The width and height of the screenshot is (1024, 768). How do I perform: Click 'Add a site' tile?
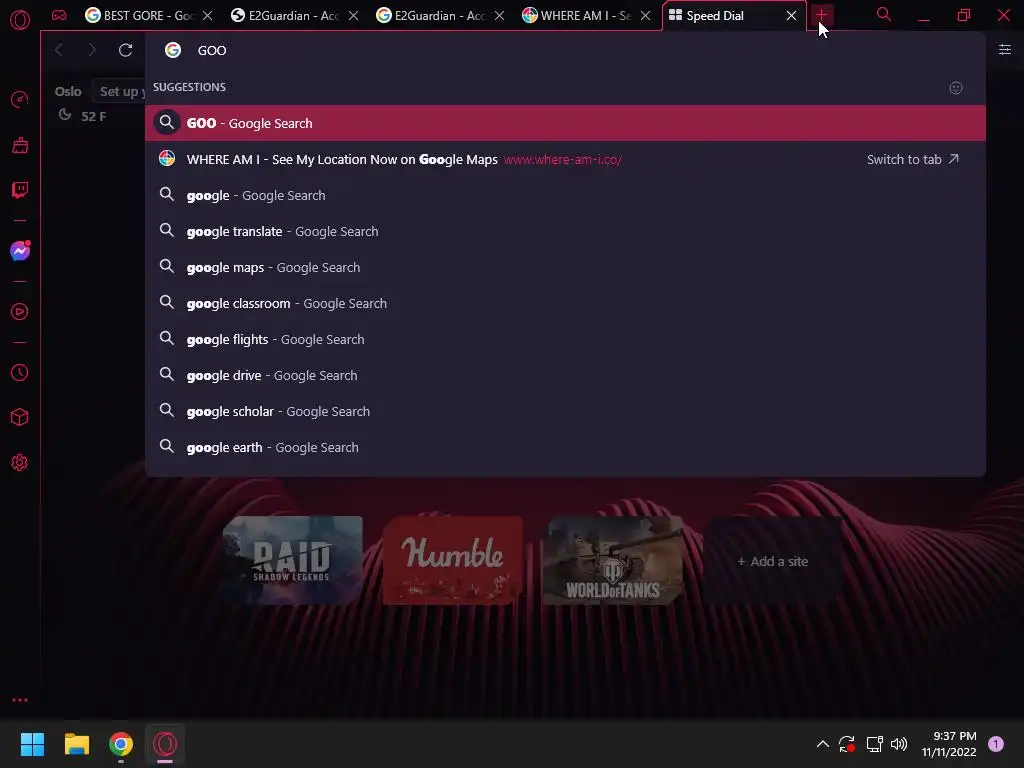tap(773, 560)
